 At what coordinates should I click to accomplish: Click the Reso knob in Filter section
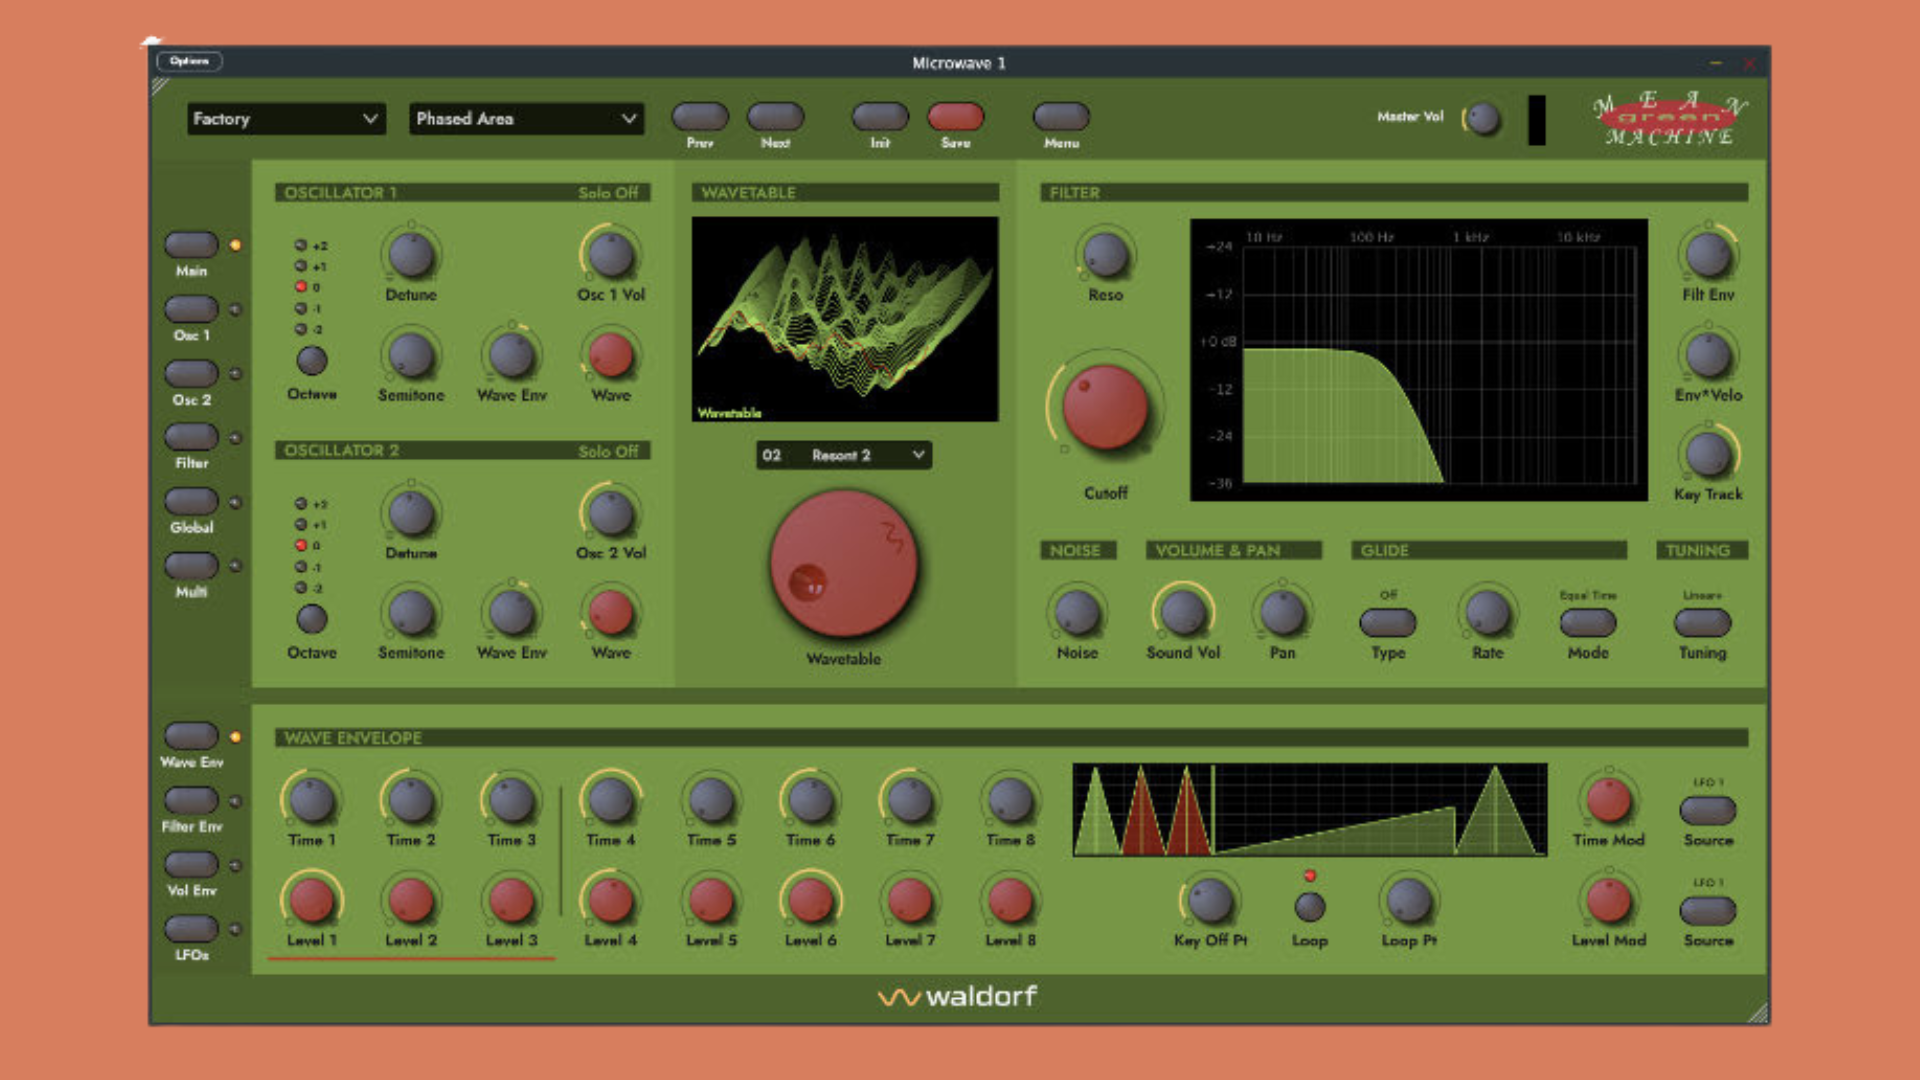(1105, 255)
